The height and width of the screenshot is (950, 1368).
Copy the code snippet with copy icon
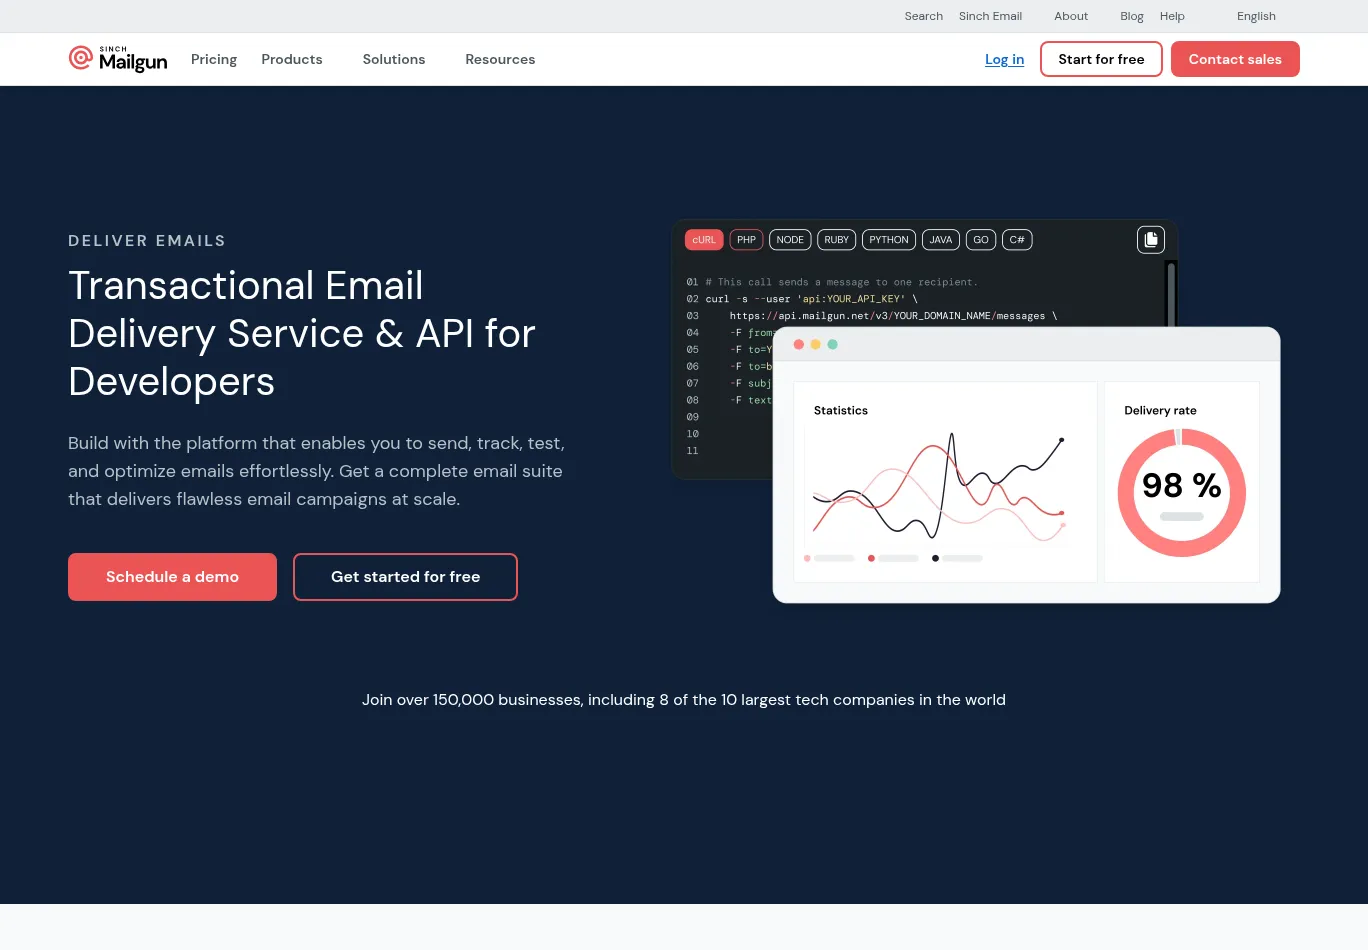(1151, 240)
